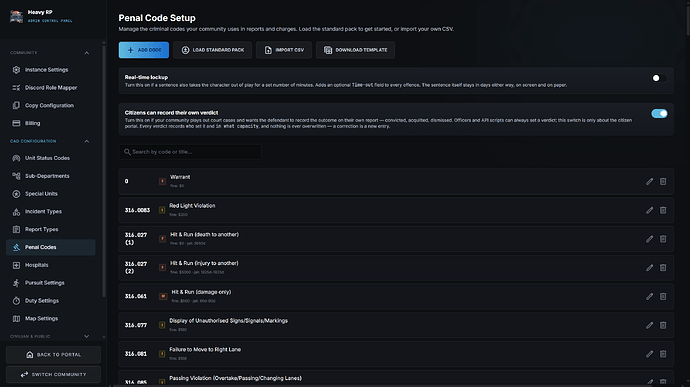
Task: Collapse the CAD Configuration section
Action: pyautogui.click(x=87, y=141)
